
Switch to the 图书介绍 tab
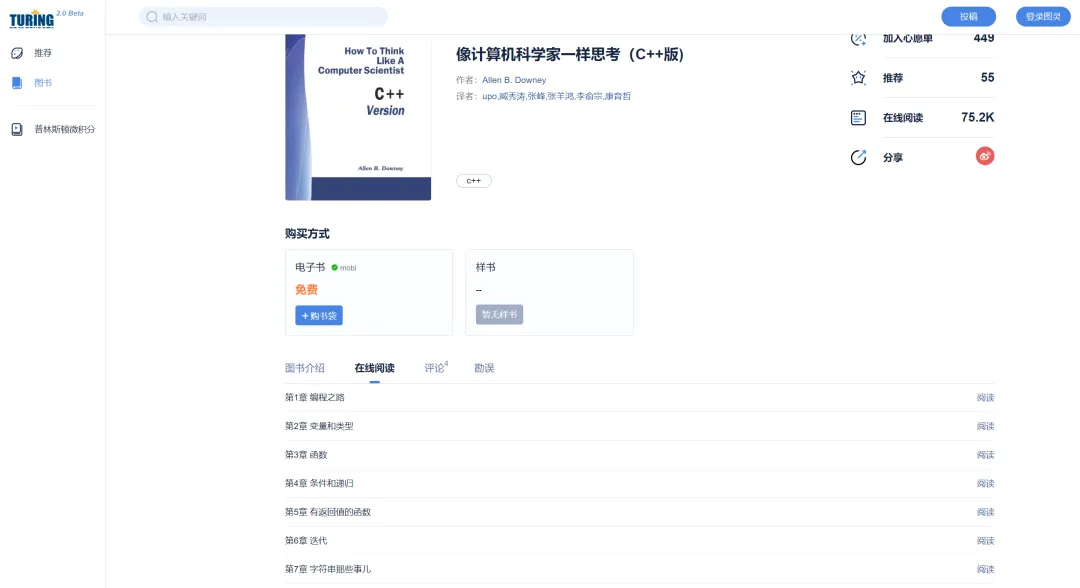pyautogui.click(x=304, y=368)
